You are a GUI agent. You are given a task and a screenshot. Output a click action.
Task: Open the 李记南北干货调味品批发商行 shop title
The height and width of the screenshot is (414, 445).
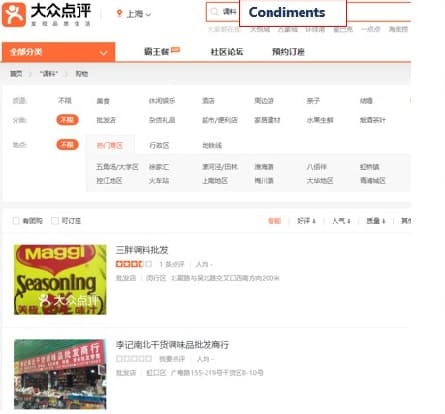coord(172,345)
